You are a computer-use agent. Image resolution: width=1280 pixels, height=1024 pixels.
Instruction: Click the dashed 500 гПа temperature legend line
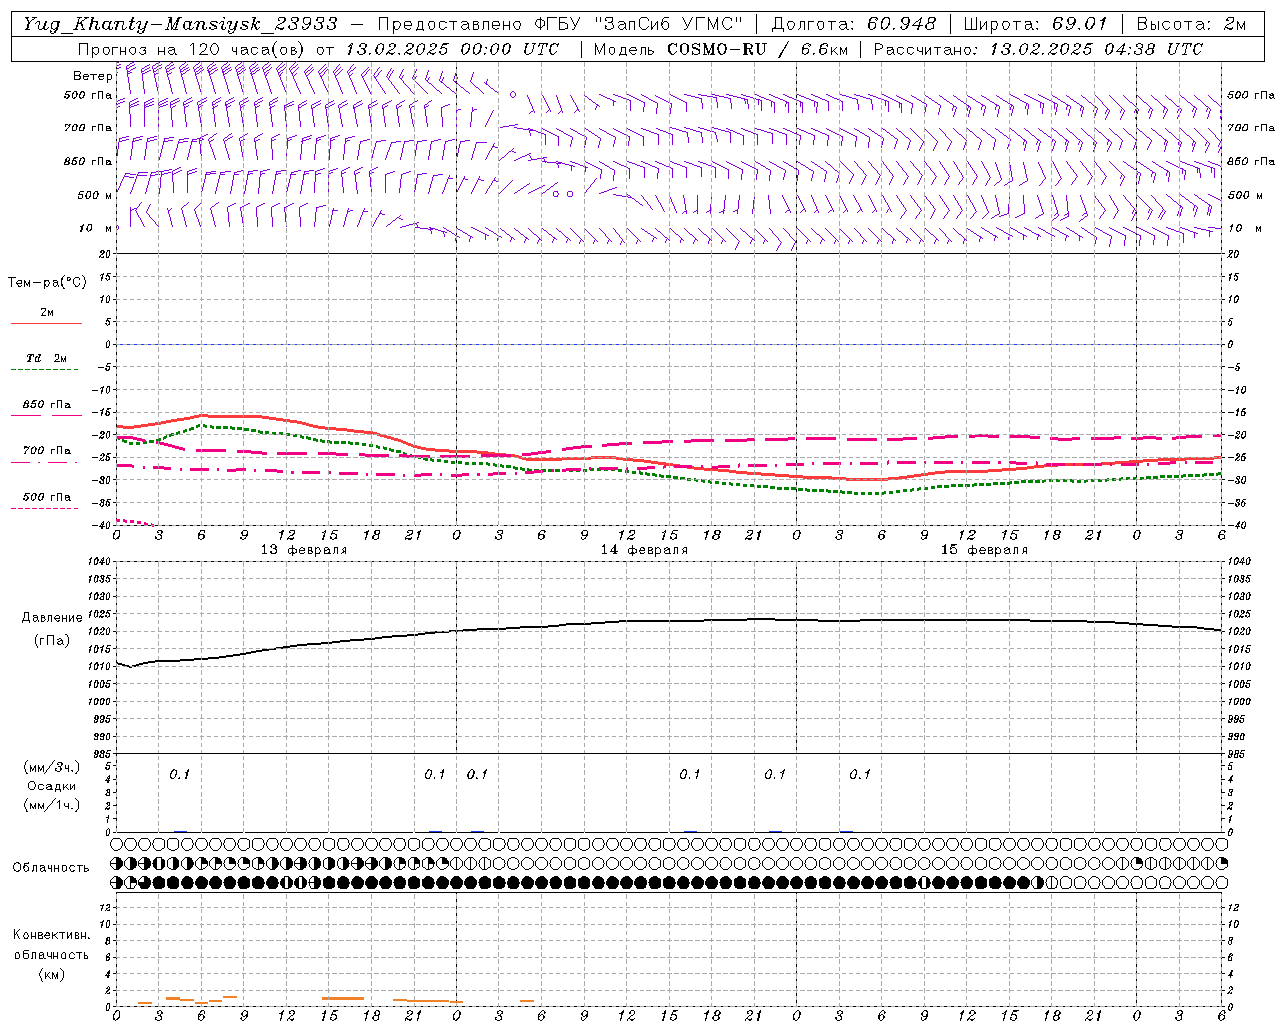coord(44,508)
